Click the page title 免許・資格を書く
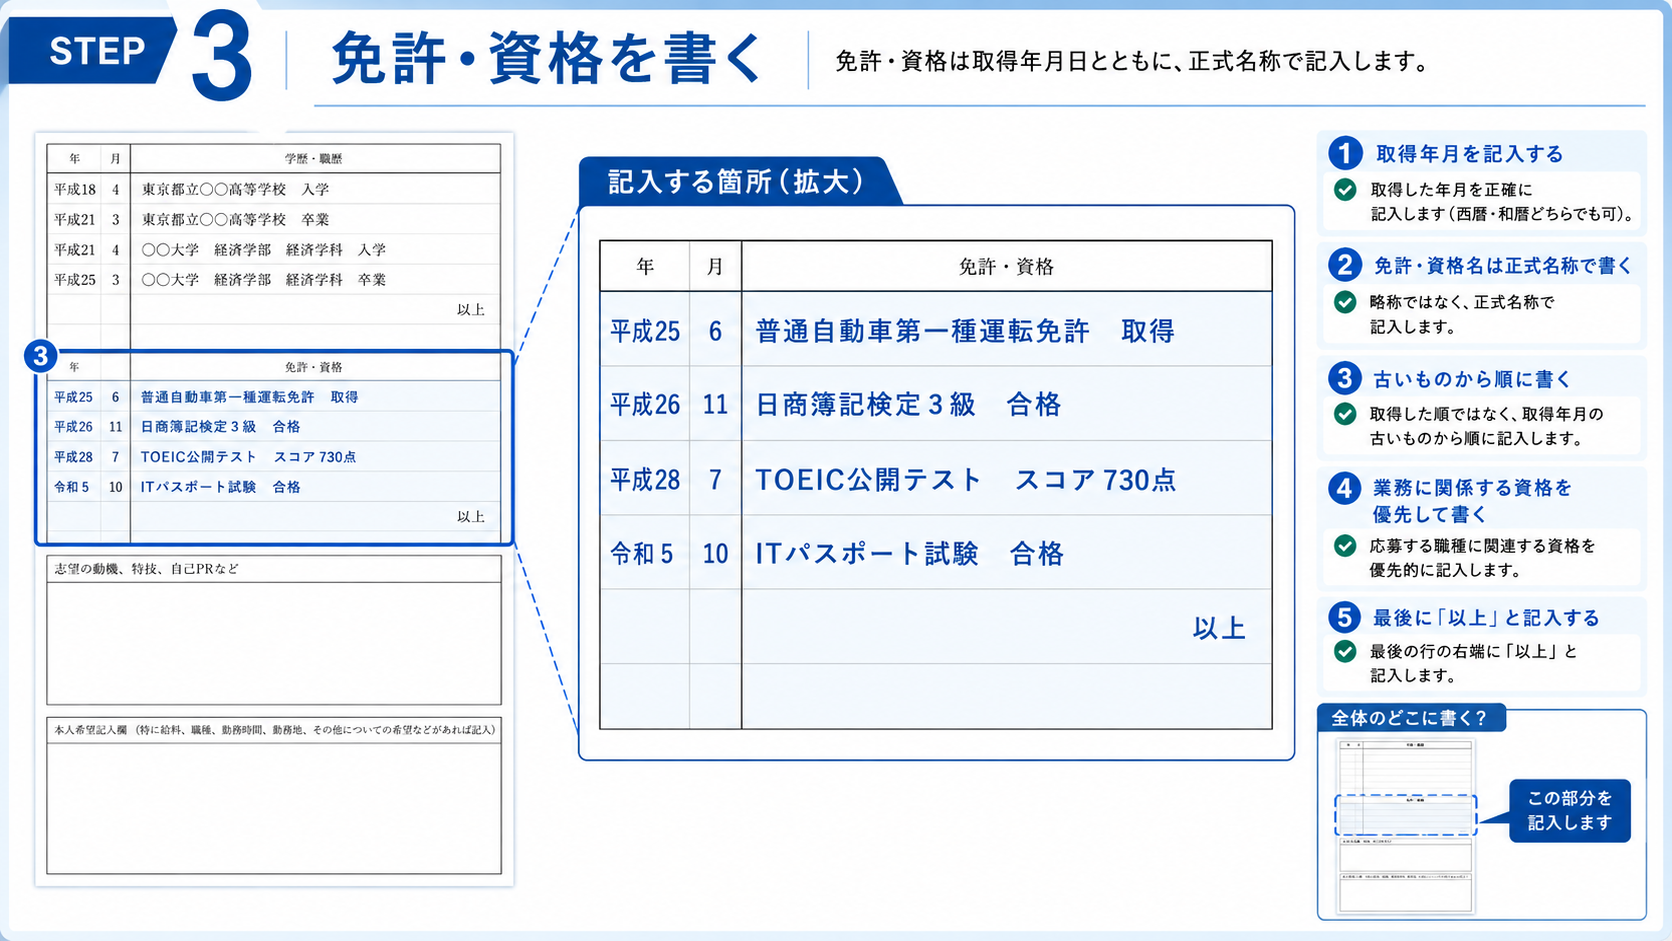Viewport: 1672px width, 941px height. (x=546, y=59)
